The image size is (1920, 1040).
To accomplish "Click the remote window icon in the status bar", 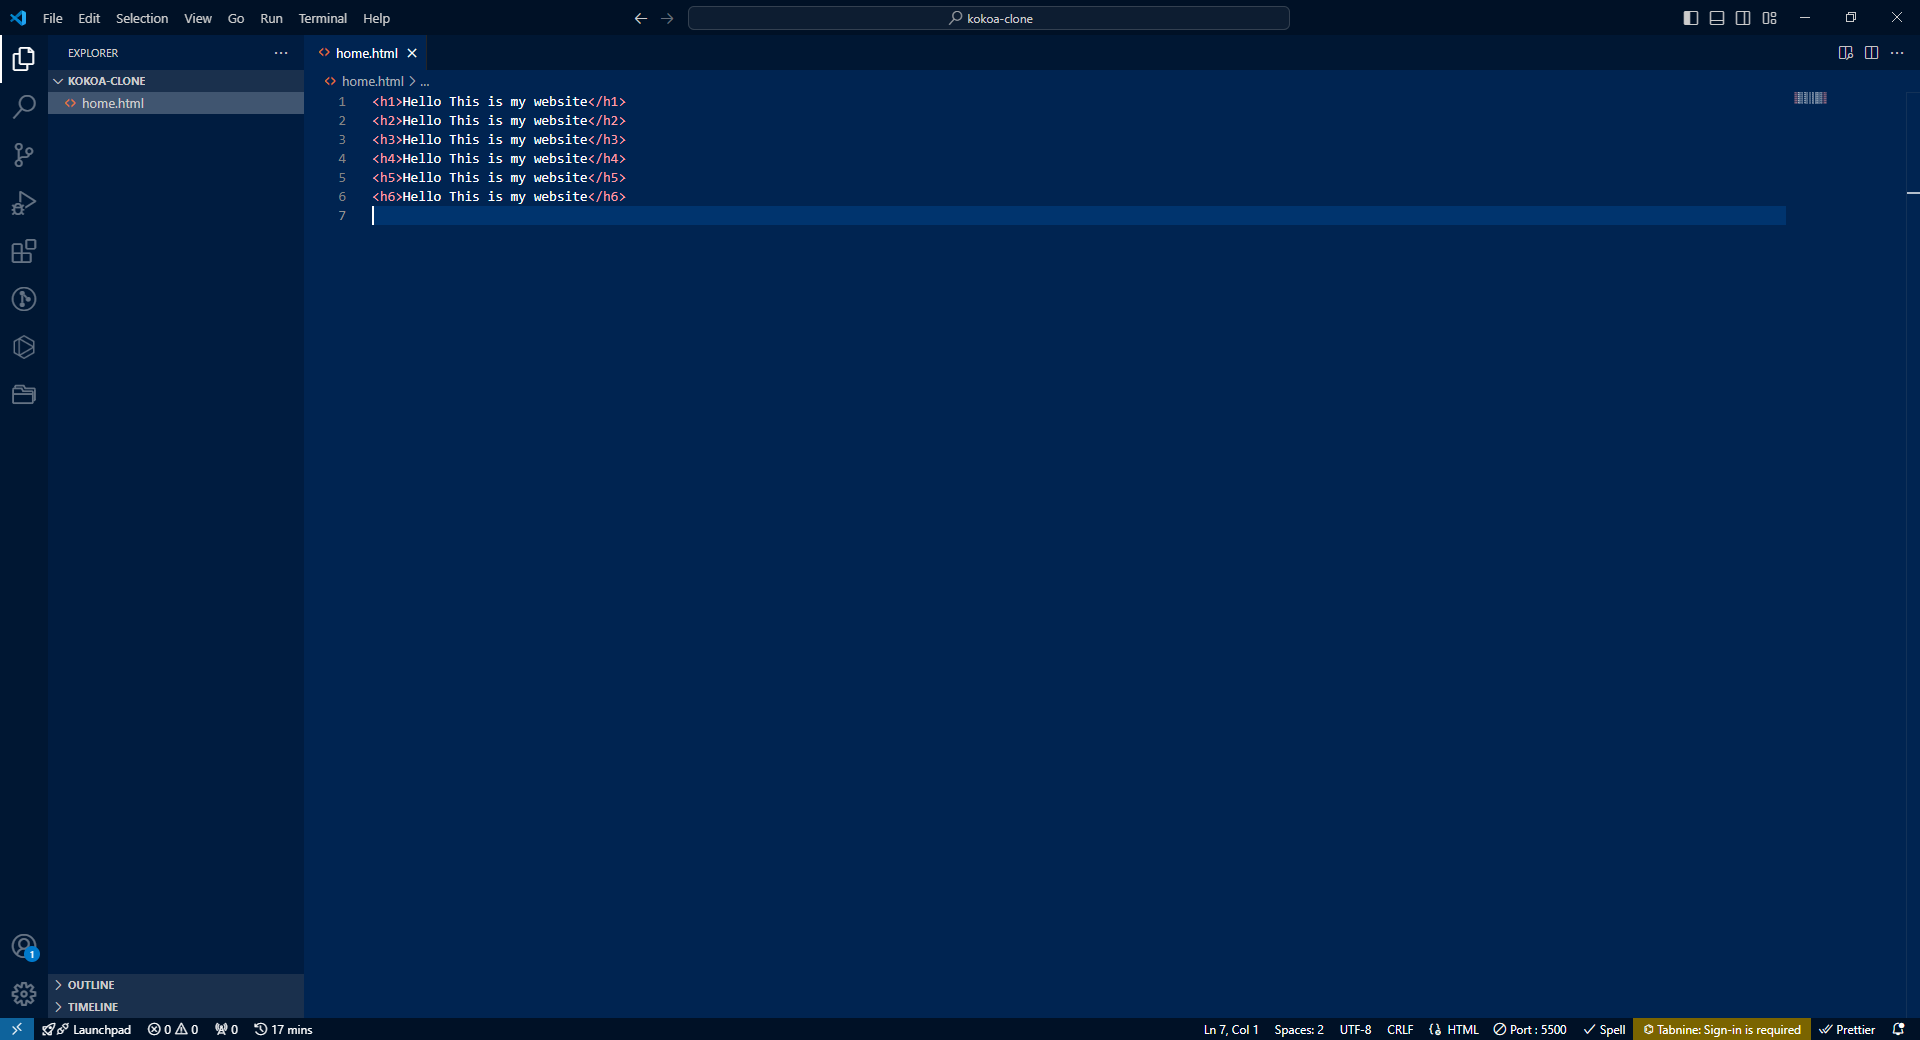I will (17, 1029).
